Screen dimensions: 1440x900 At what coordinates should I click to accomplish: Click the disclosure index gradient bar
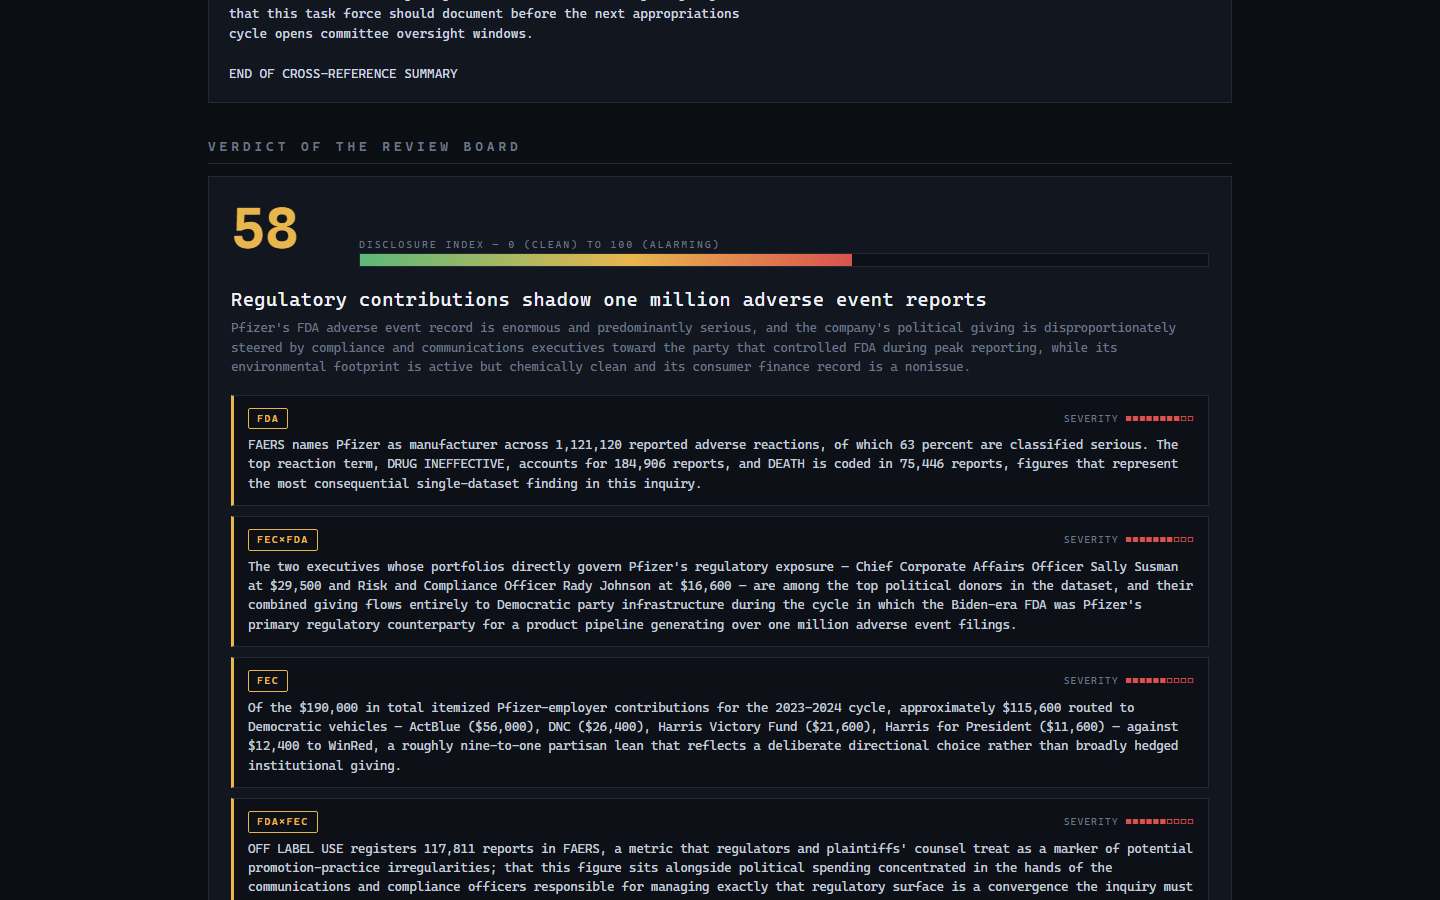point(784,260)
